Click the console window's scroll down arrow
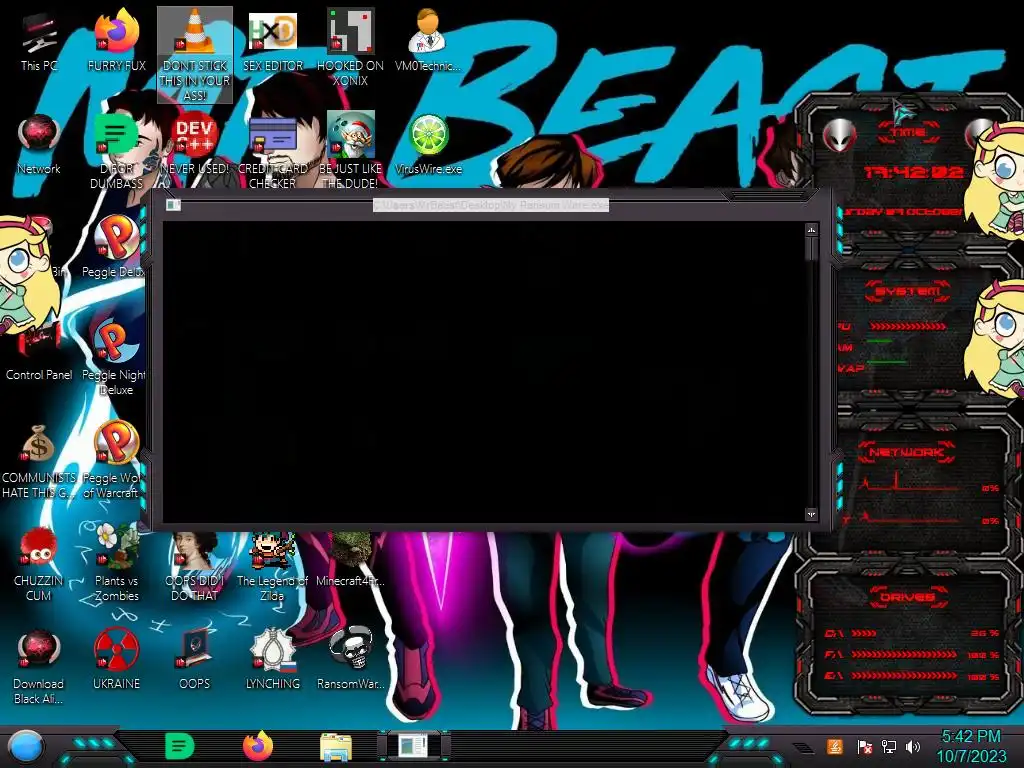Image resolution: width=1024 pixels, height=768 pixels. click(811, 515)
